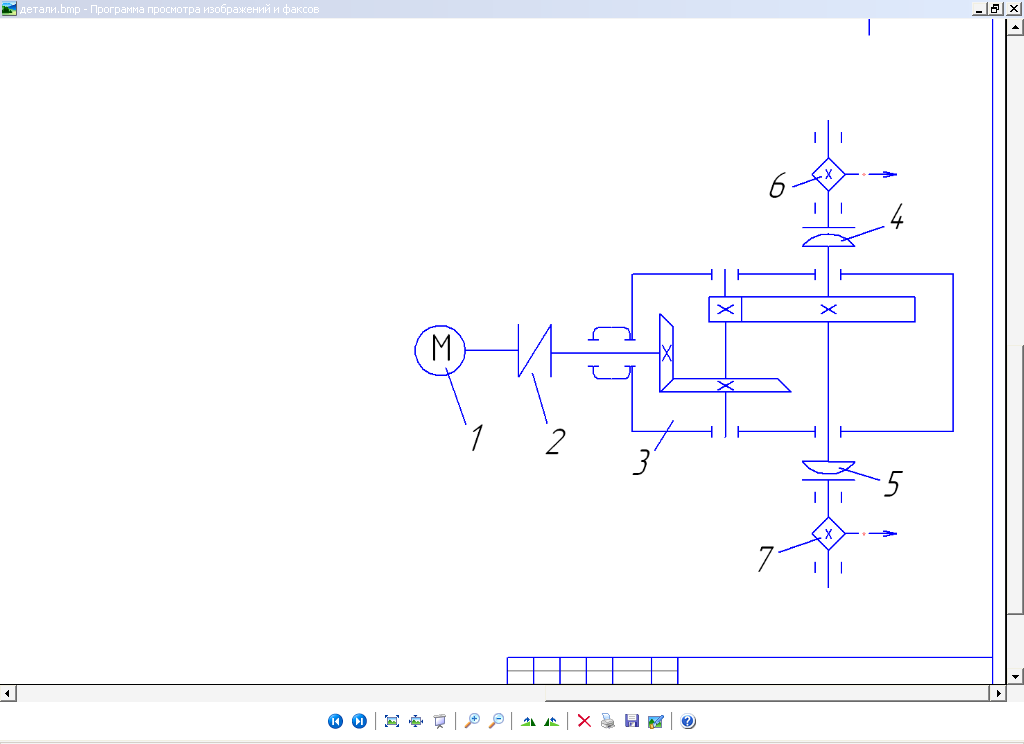
Task: Fit image to window with Best Fit
Action: (x=392, y=721)
